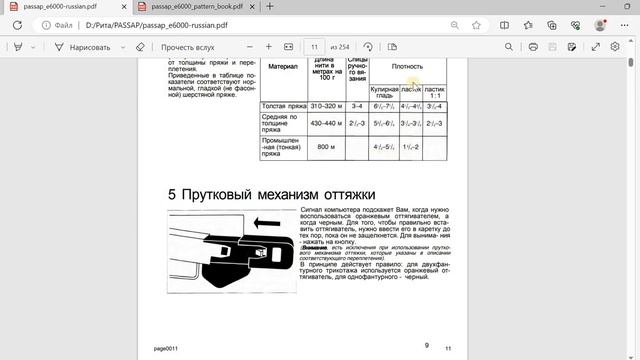This screenshot has width=640, height=360.
Task: Select the highlight tool in the PDF toolbar
Action: [18, 47]
